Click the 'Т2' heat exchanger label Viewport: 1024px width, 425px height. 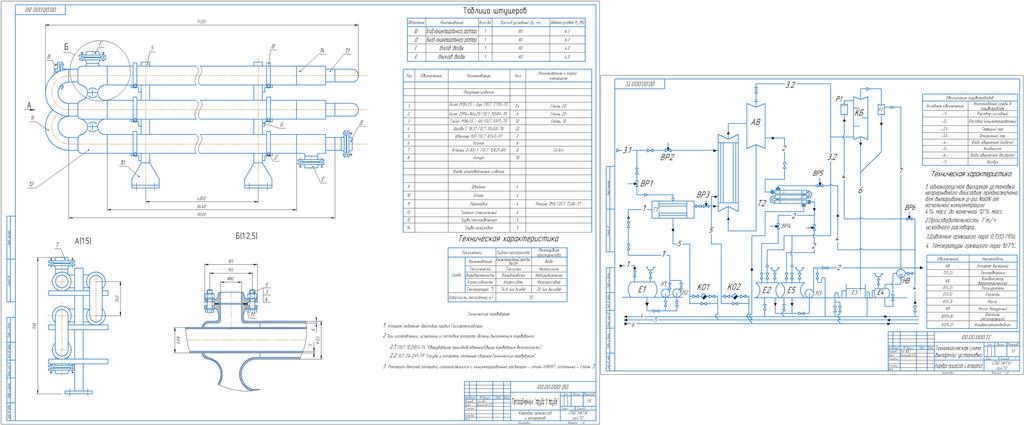click(761, 203)
